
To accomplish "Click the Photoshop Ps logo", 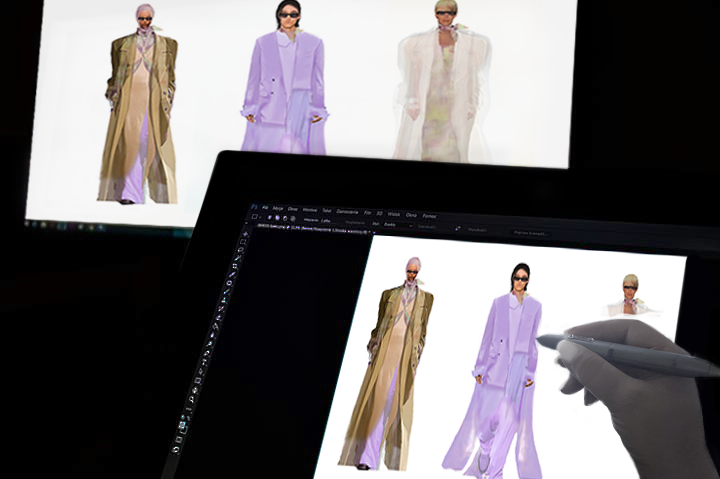I will 253,207.
